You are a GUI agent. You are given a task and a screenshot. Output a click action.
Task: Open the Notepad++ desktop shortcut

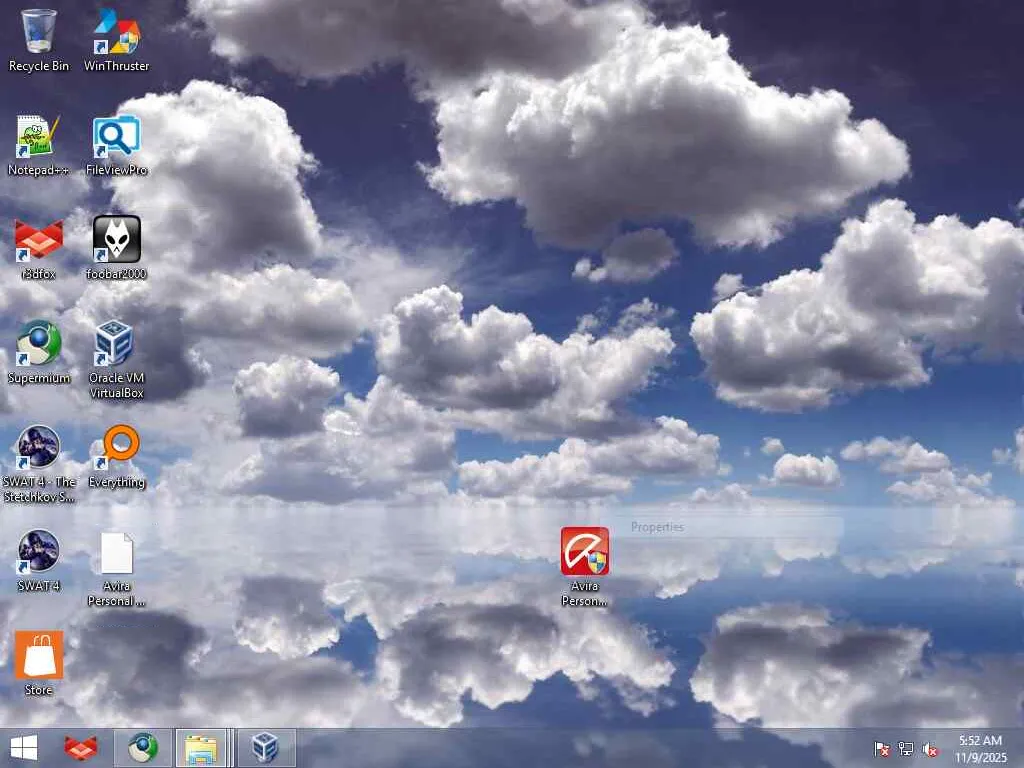tap(39, 145)
